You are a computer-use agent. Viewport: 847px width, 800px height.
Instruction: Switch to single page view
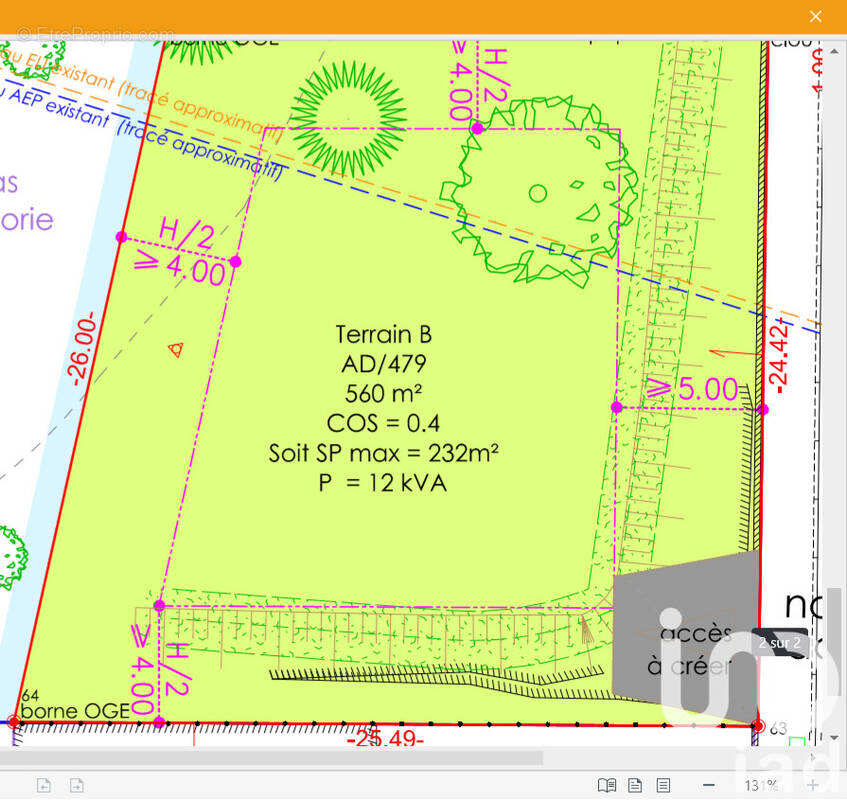pyautogui.click(x=635, y=785)
